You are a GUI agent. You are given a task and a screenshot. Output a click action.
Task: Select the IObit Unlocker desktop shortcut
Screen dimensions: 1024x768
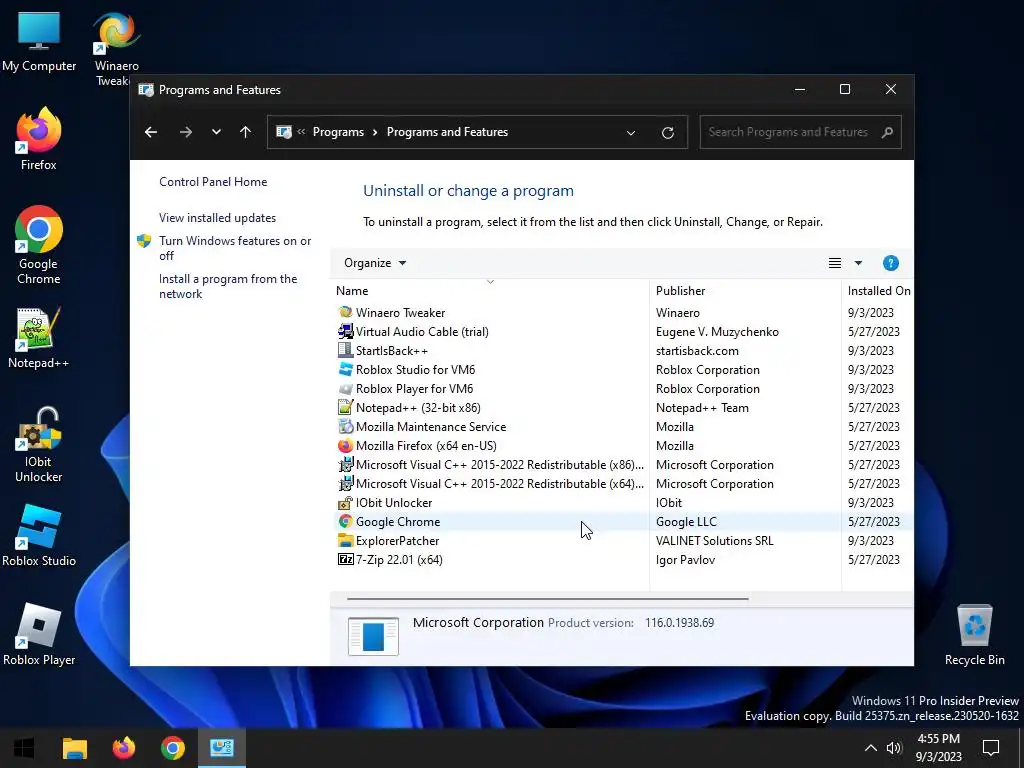(39, 444)
